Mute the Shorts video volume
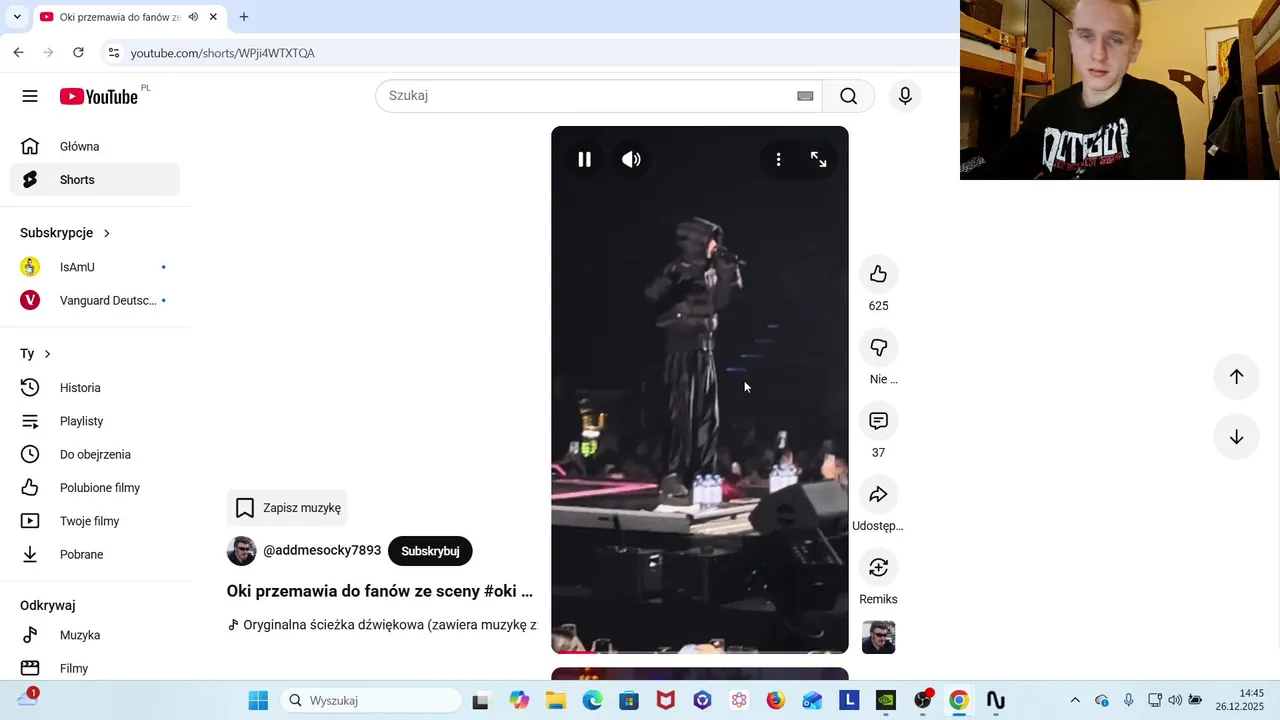The image size is (1280, 720). [x=631, y=159]
